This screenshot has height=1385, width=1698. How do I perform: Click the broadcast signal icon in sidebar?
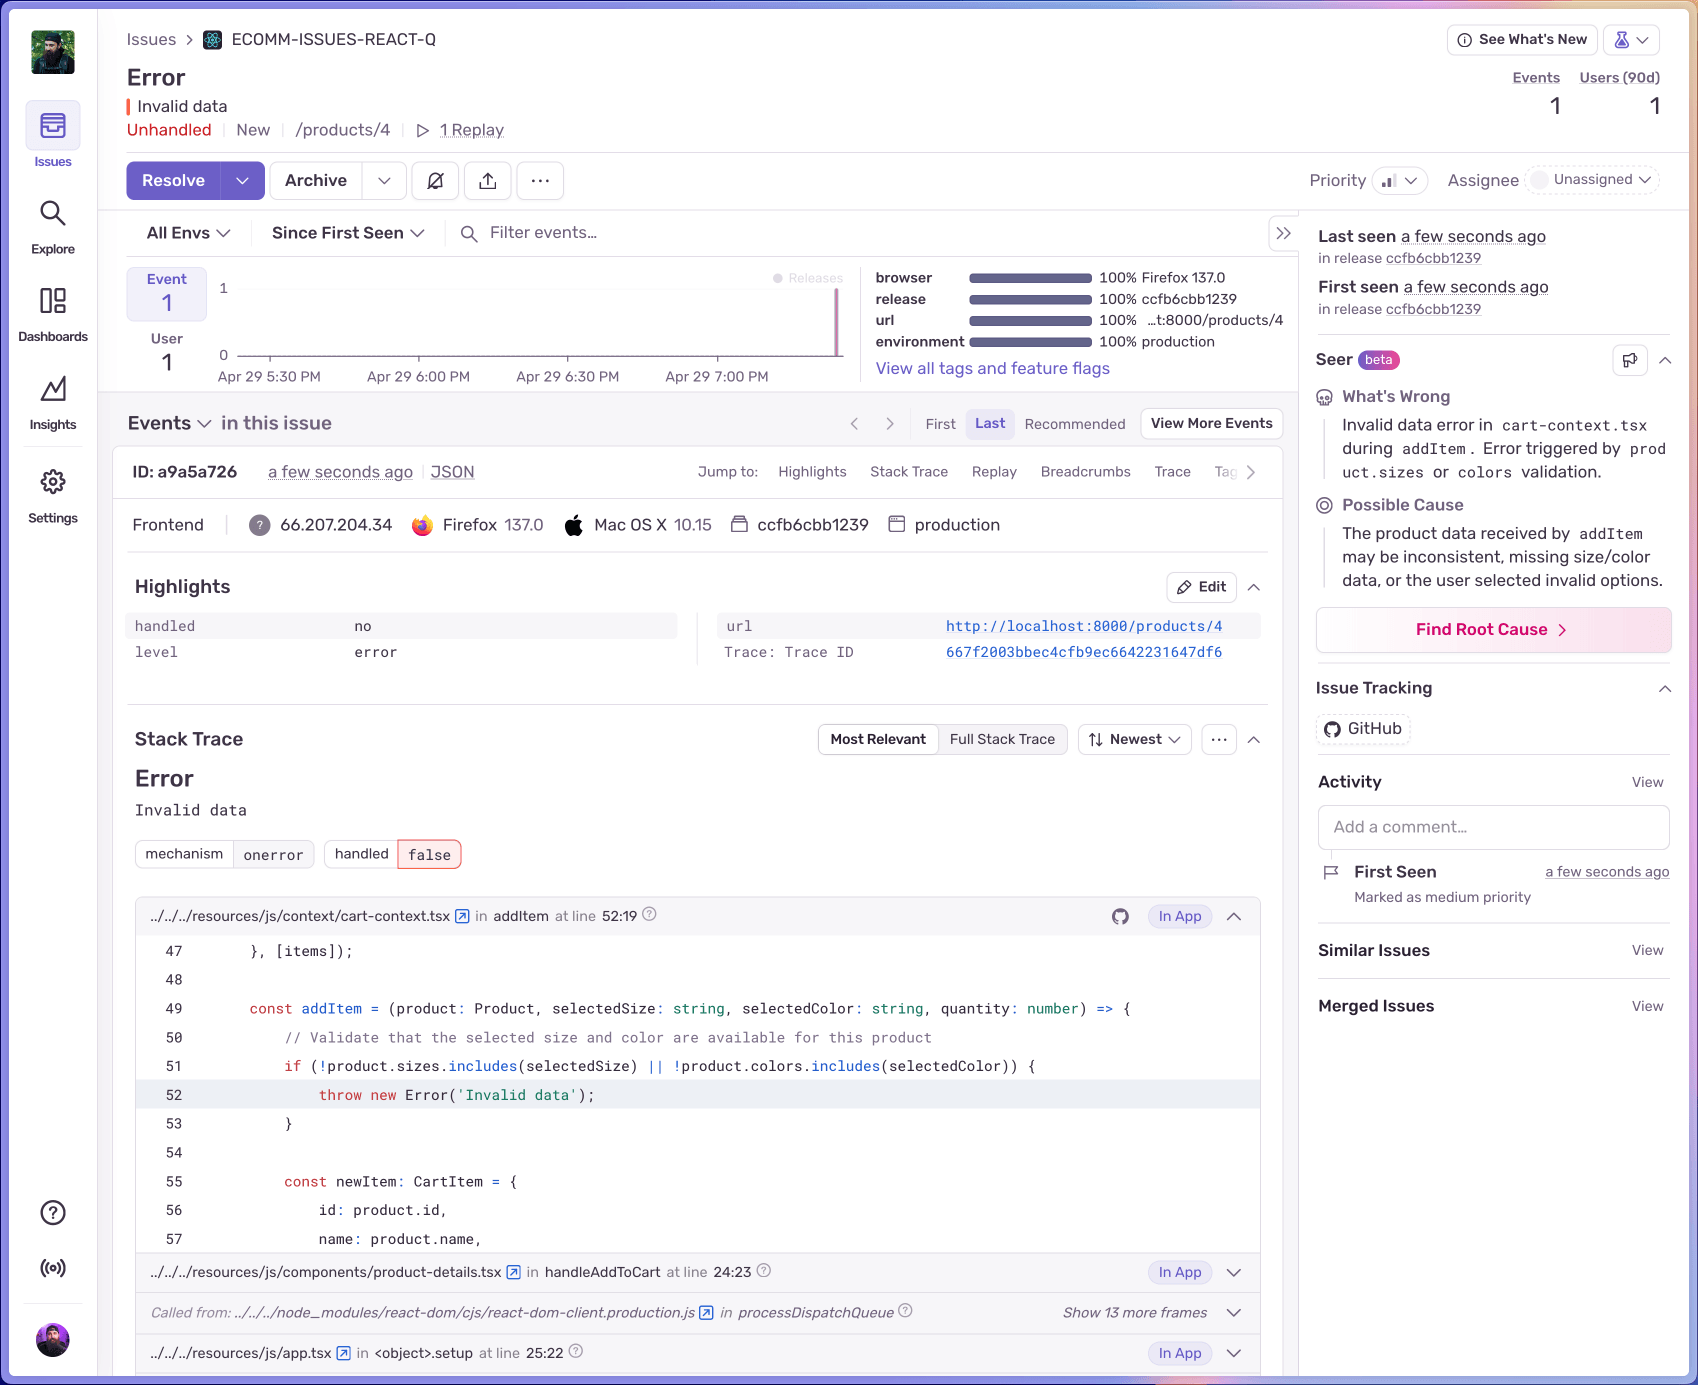(53, 1268)
